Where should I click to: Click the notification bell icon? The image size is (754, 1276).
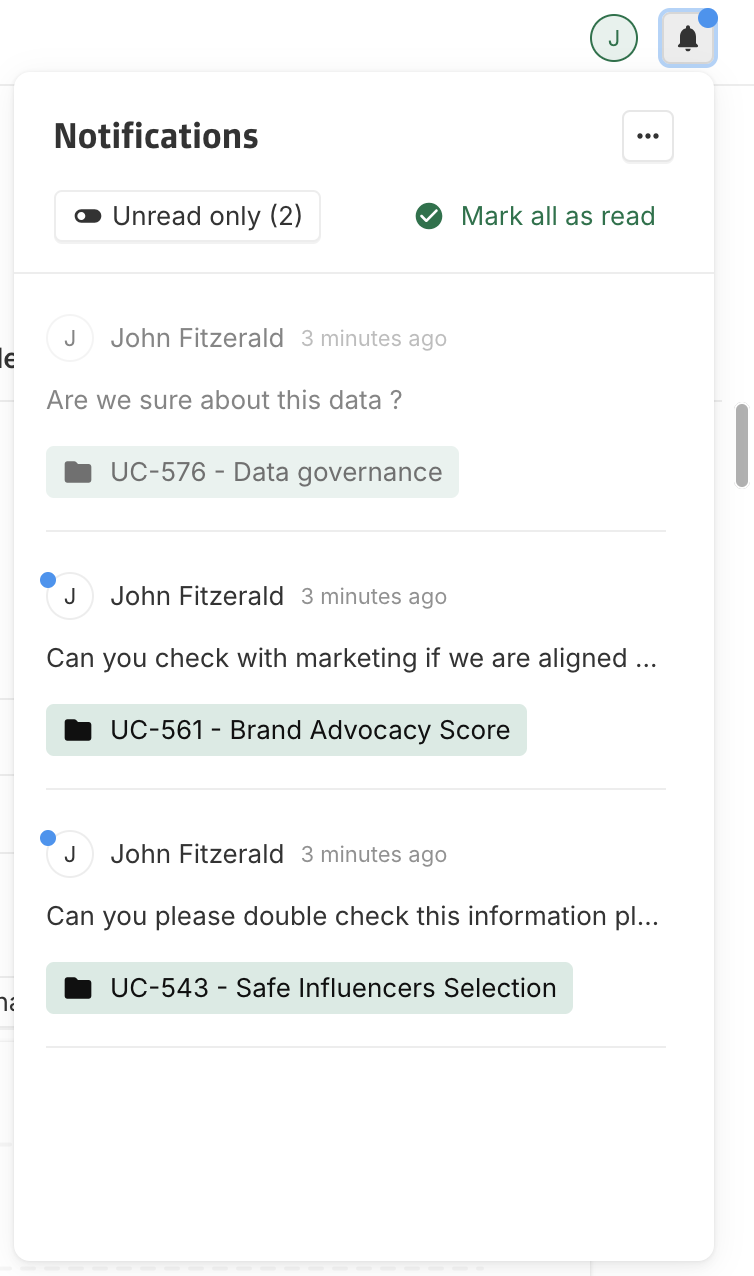click(x=687, y=39)
